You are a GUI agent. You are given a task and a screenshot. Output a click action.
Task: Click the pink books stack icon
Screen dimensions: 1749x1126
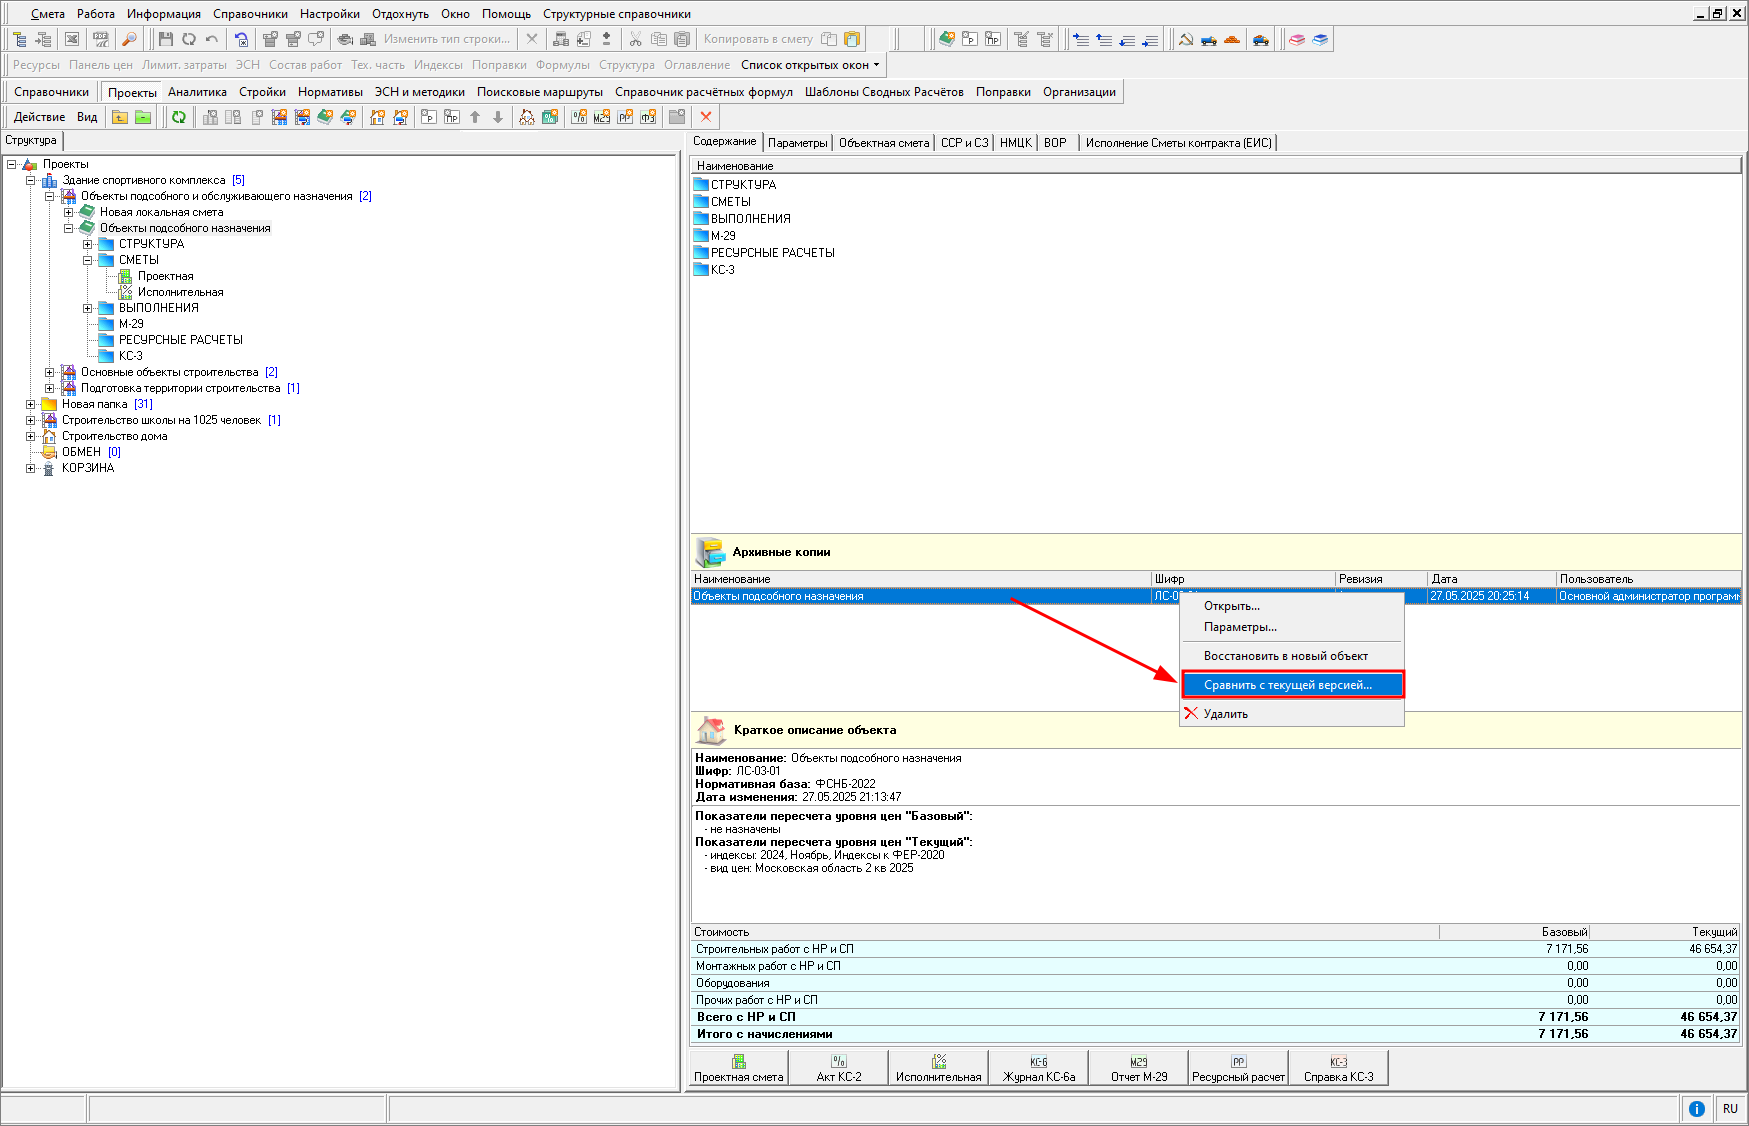pos(1297,40)
